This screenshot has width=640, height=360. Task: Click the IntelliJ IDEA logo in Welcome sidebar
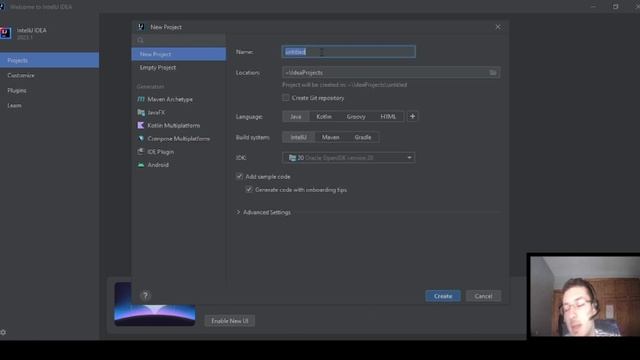pyautogui.click(x=6, y=33)
